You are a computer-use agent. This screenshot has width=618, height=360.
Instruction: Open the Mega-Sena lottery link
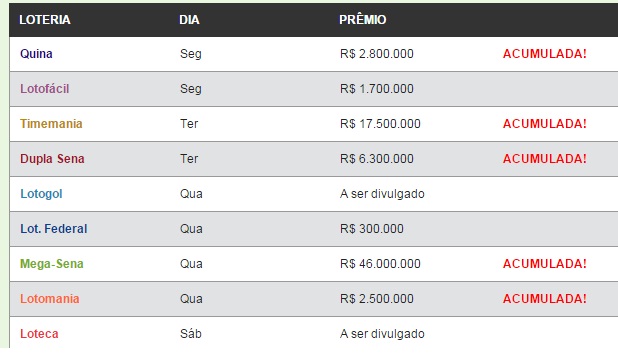52,264
